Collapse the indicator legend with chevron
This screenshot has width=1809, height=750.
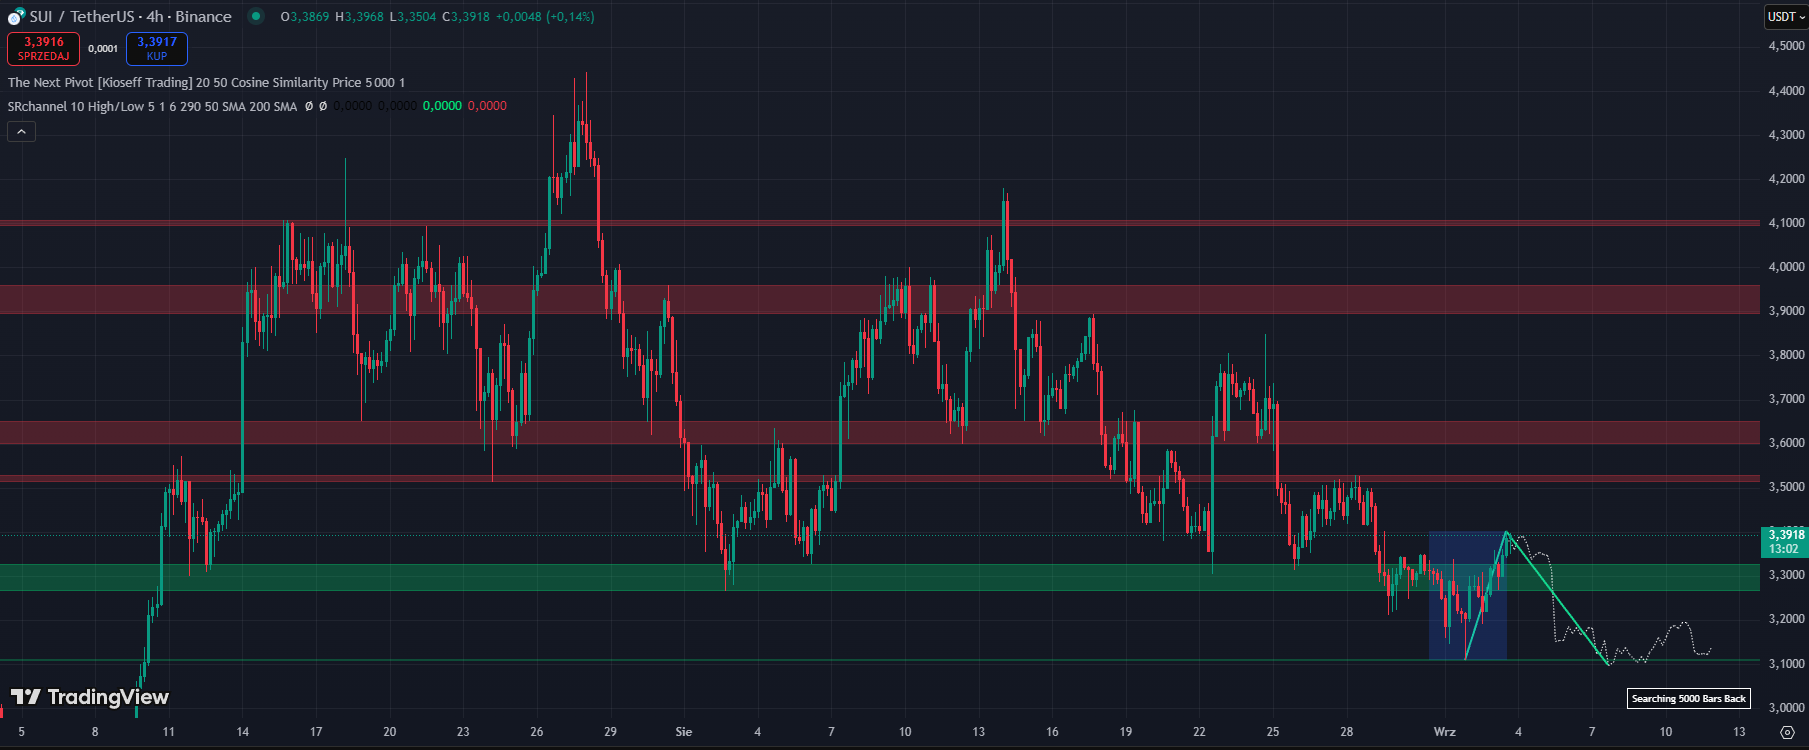click(21, 131)
